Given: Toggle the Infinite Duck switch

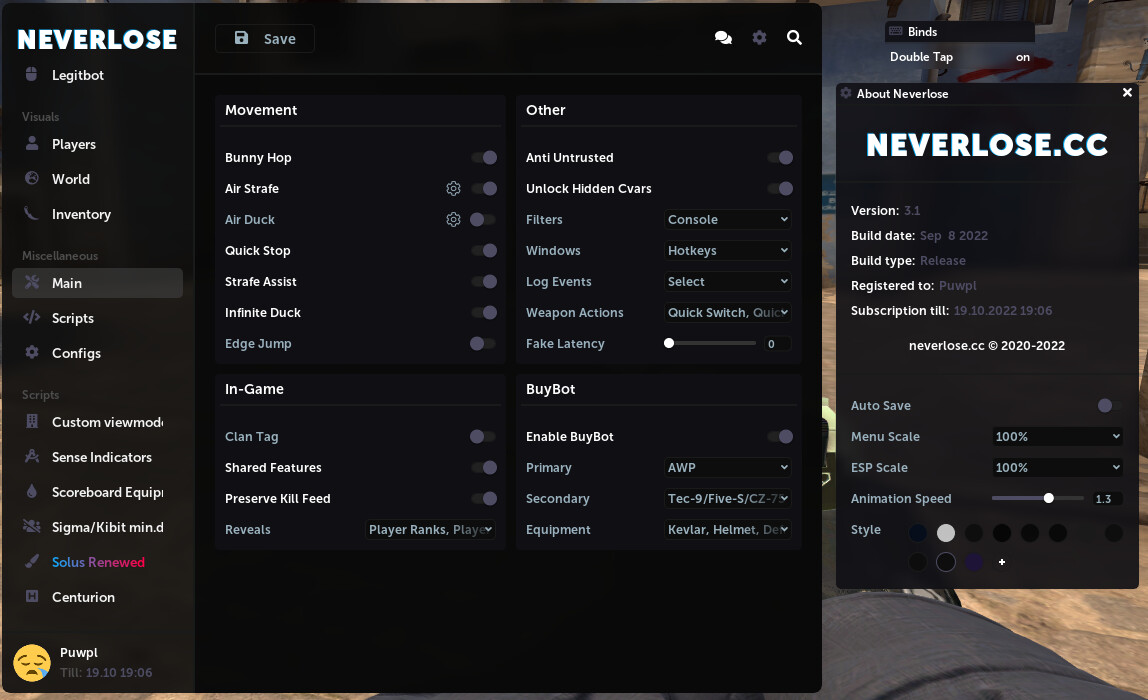Looking at the screenshot, I should point(484,313).
